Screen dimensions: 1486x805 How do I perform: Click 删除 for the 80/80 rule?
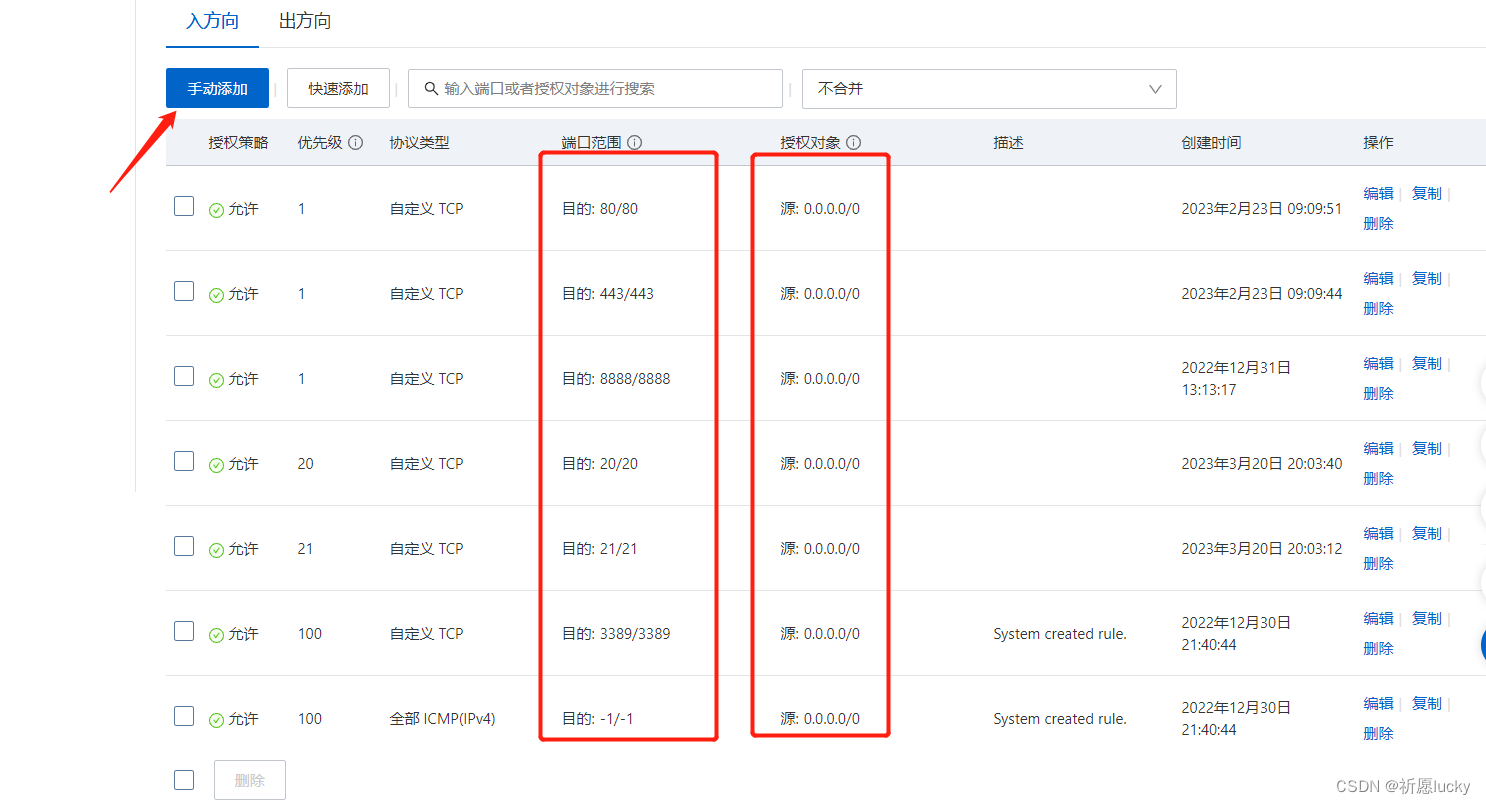(1378, 223)
